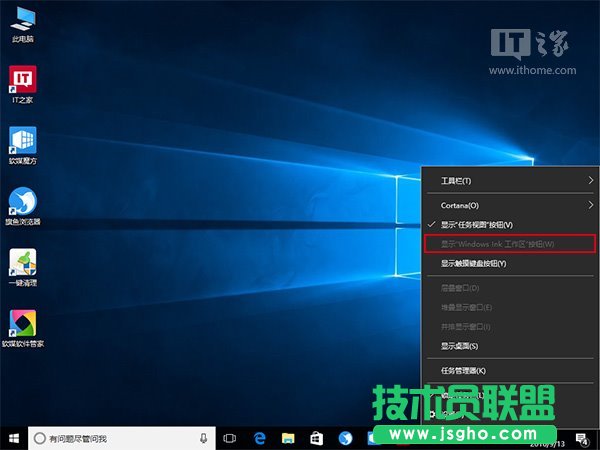Viewport: 600px width, 450px height.
Task: Launch the 旗鱼浏览器 taskbar icon
Action: (345, 438)
